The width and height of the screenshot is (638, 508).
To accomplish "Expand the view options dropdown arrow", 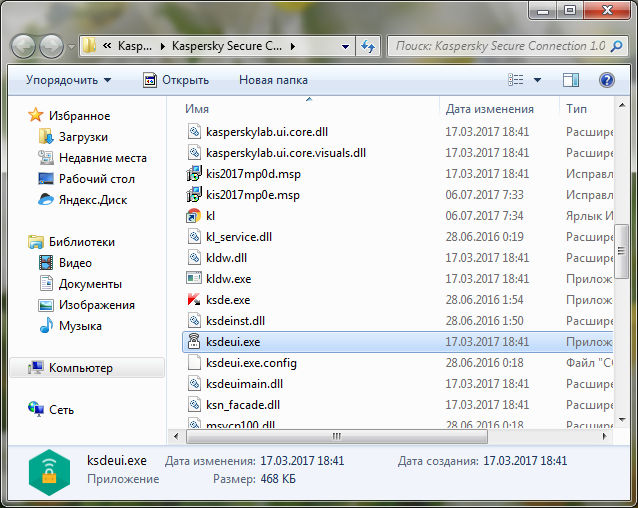I will (x=537, y=80).
